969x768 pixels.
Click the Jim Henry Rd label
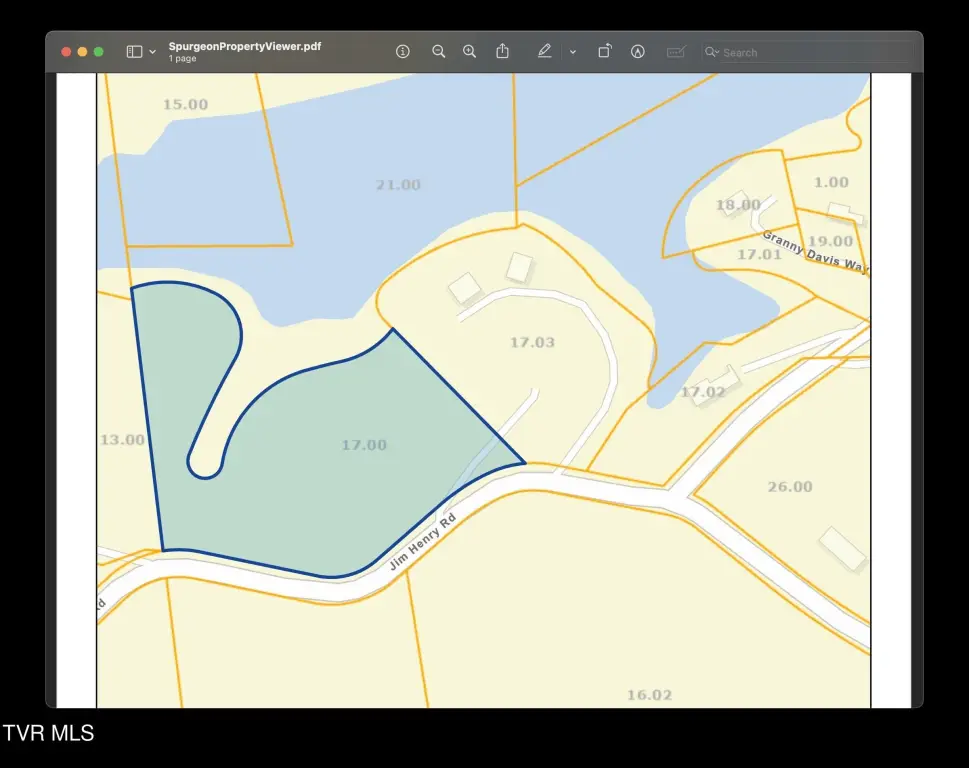click(x=422, y=542)
